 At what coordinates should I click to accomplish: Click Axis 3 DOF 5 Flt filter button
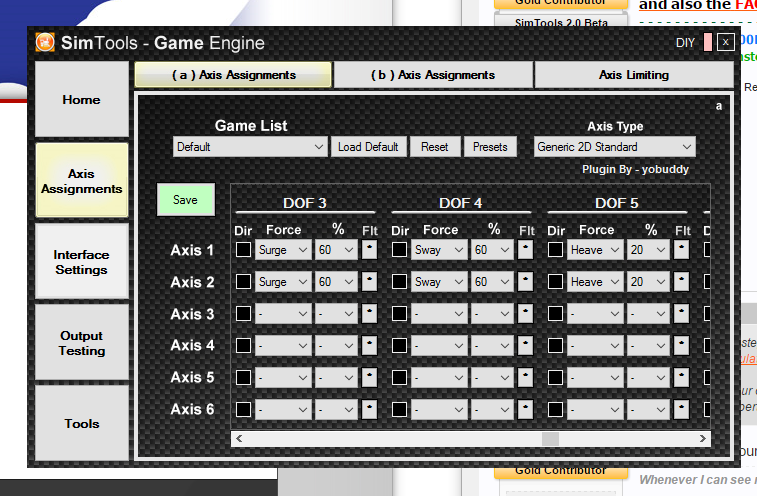[681, 313]
